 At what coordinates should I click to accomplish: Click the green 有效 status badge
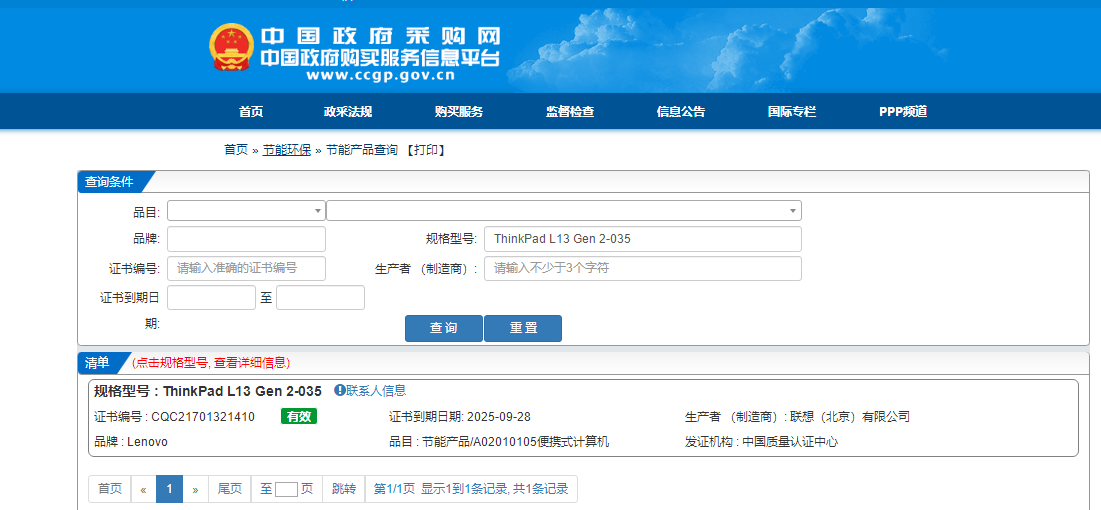299,417
